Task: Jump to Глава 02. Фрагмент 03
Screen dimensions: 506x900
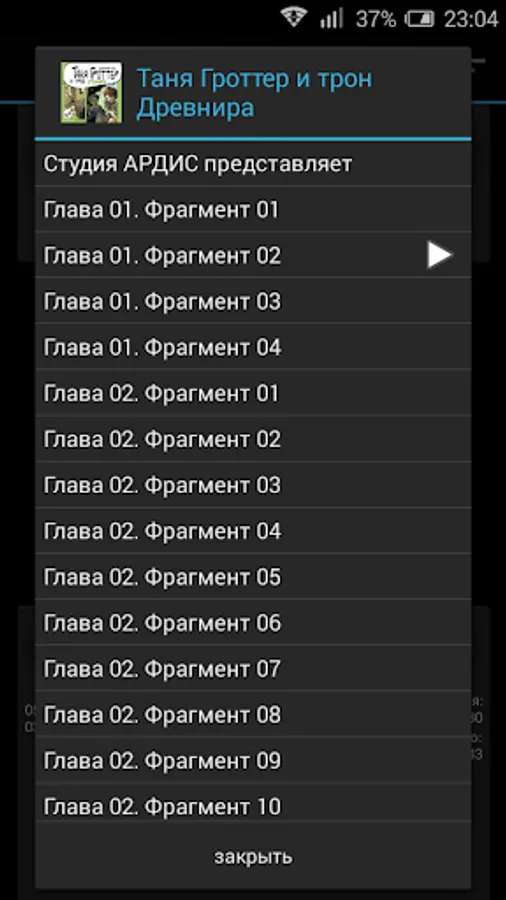Action: (x=253, y=484)
